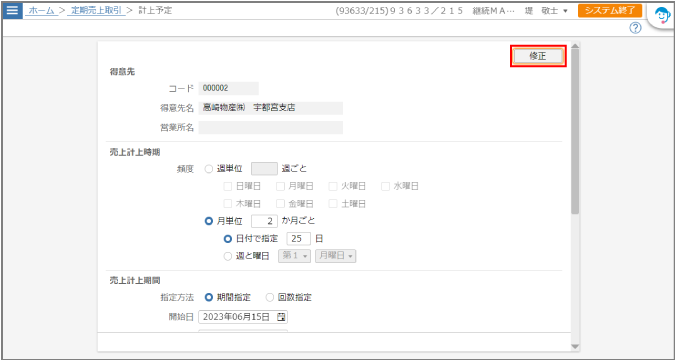Open the 月曜日 weekday dropdown

[335, 256]
